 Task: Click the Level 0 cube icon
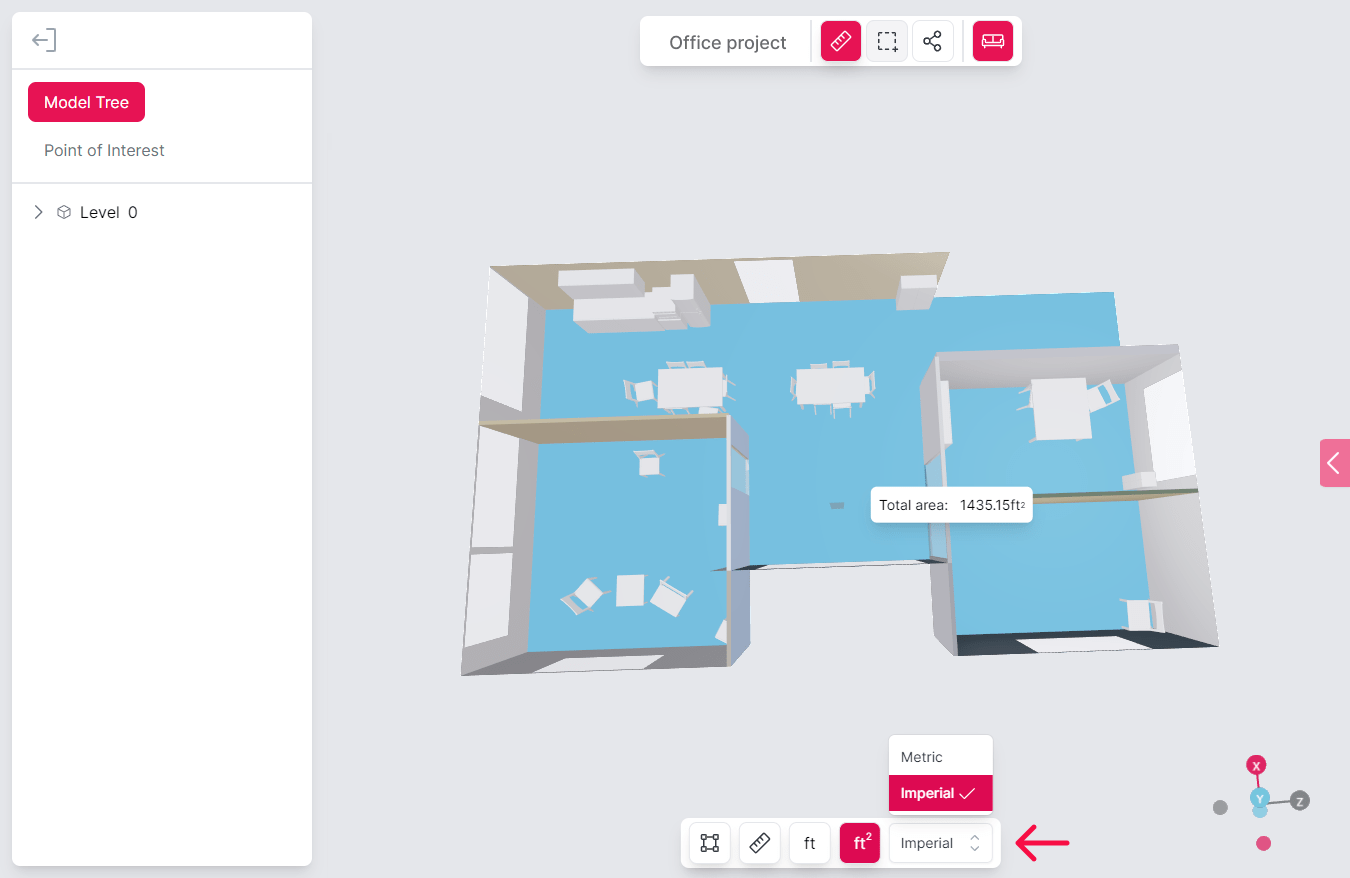click(63, 211)
